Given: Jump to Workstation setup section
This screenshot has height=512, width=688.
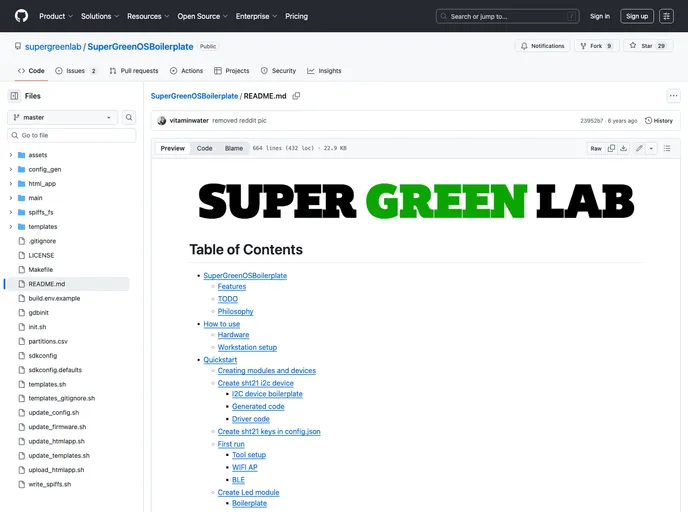Looking at the screenshot, I should tap(247, 347).
